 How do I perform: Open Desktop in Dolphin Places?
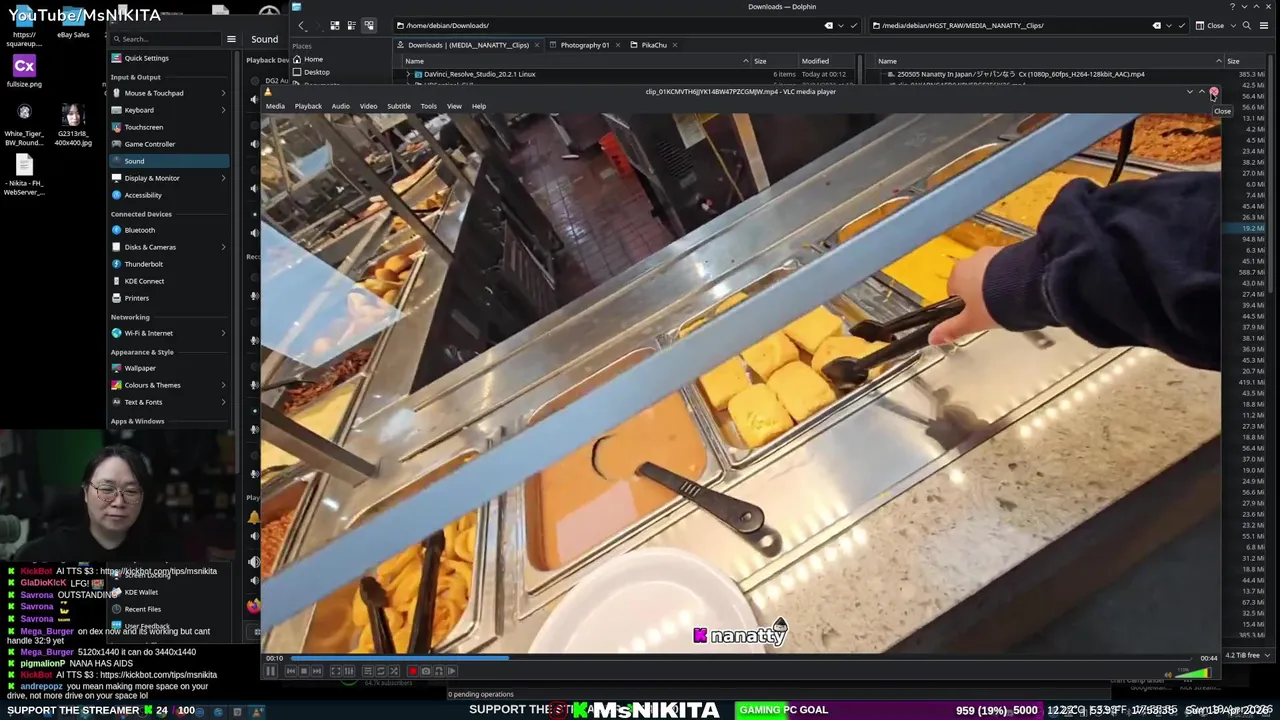pyautogui.click(x=316, y=72)
